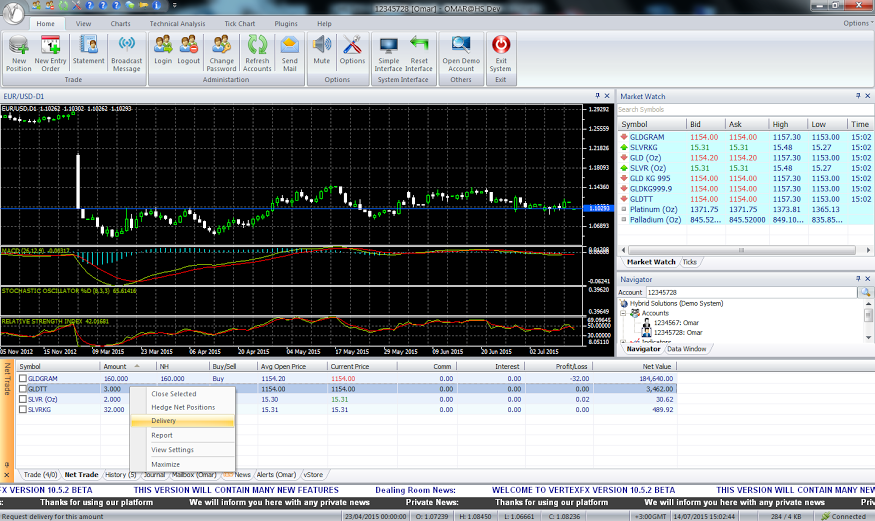Select the SLVRKG row checkbox
The height and width of the screenshot is (521, 875).
[x=23, y=409]
